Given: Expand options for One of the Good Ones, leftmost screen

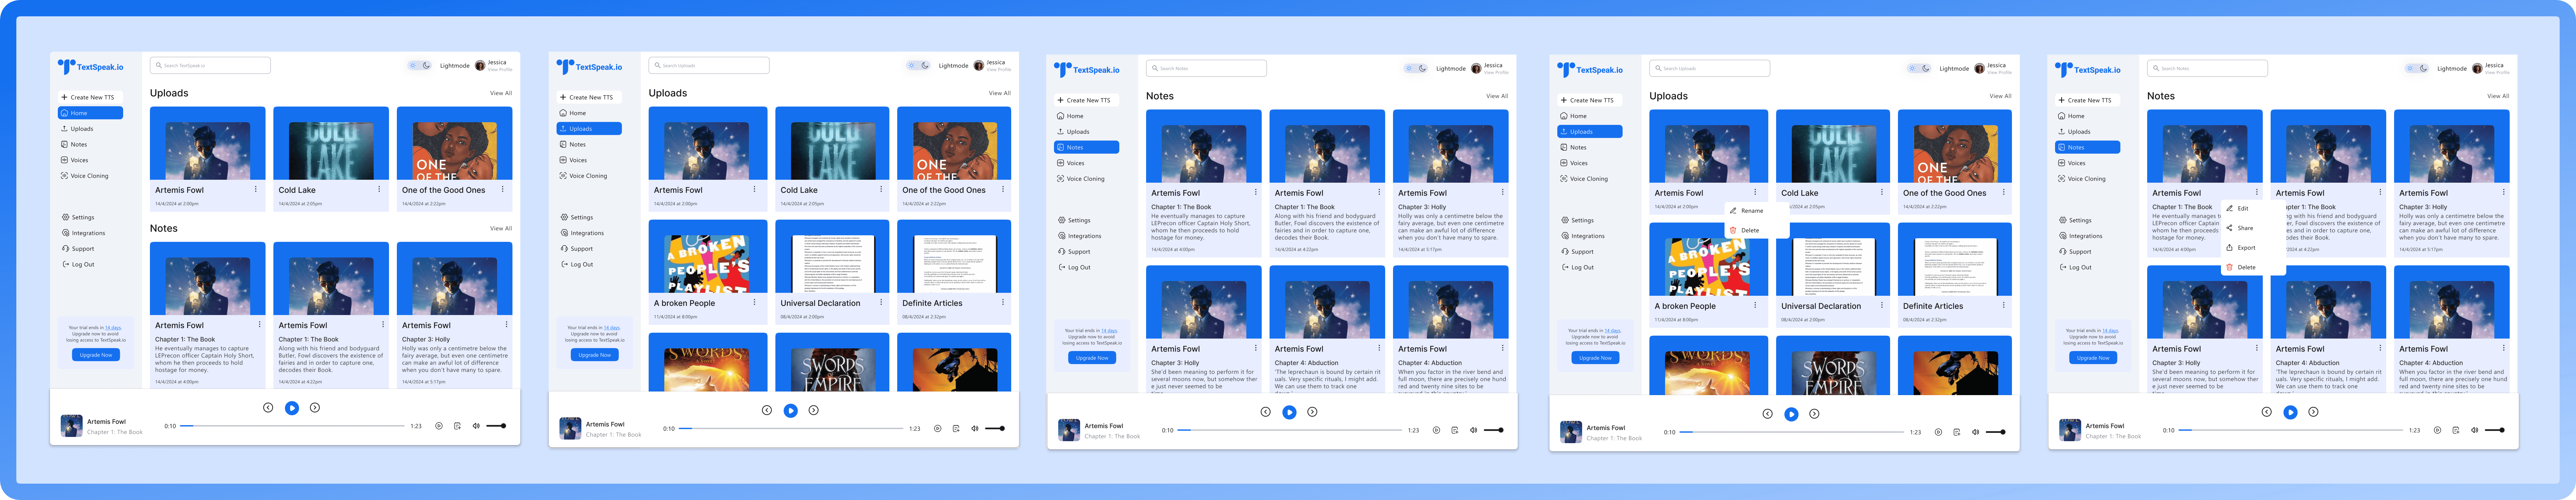Looking at the screenshot, I should click(502, 189).
